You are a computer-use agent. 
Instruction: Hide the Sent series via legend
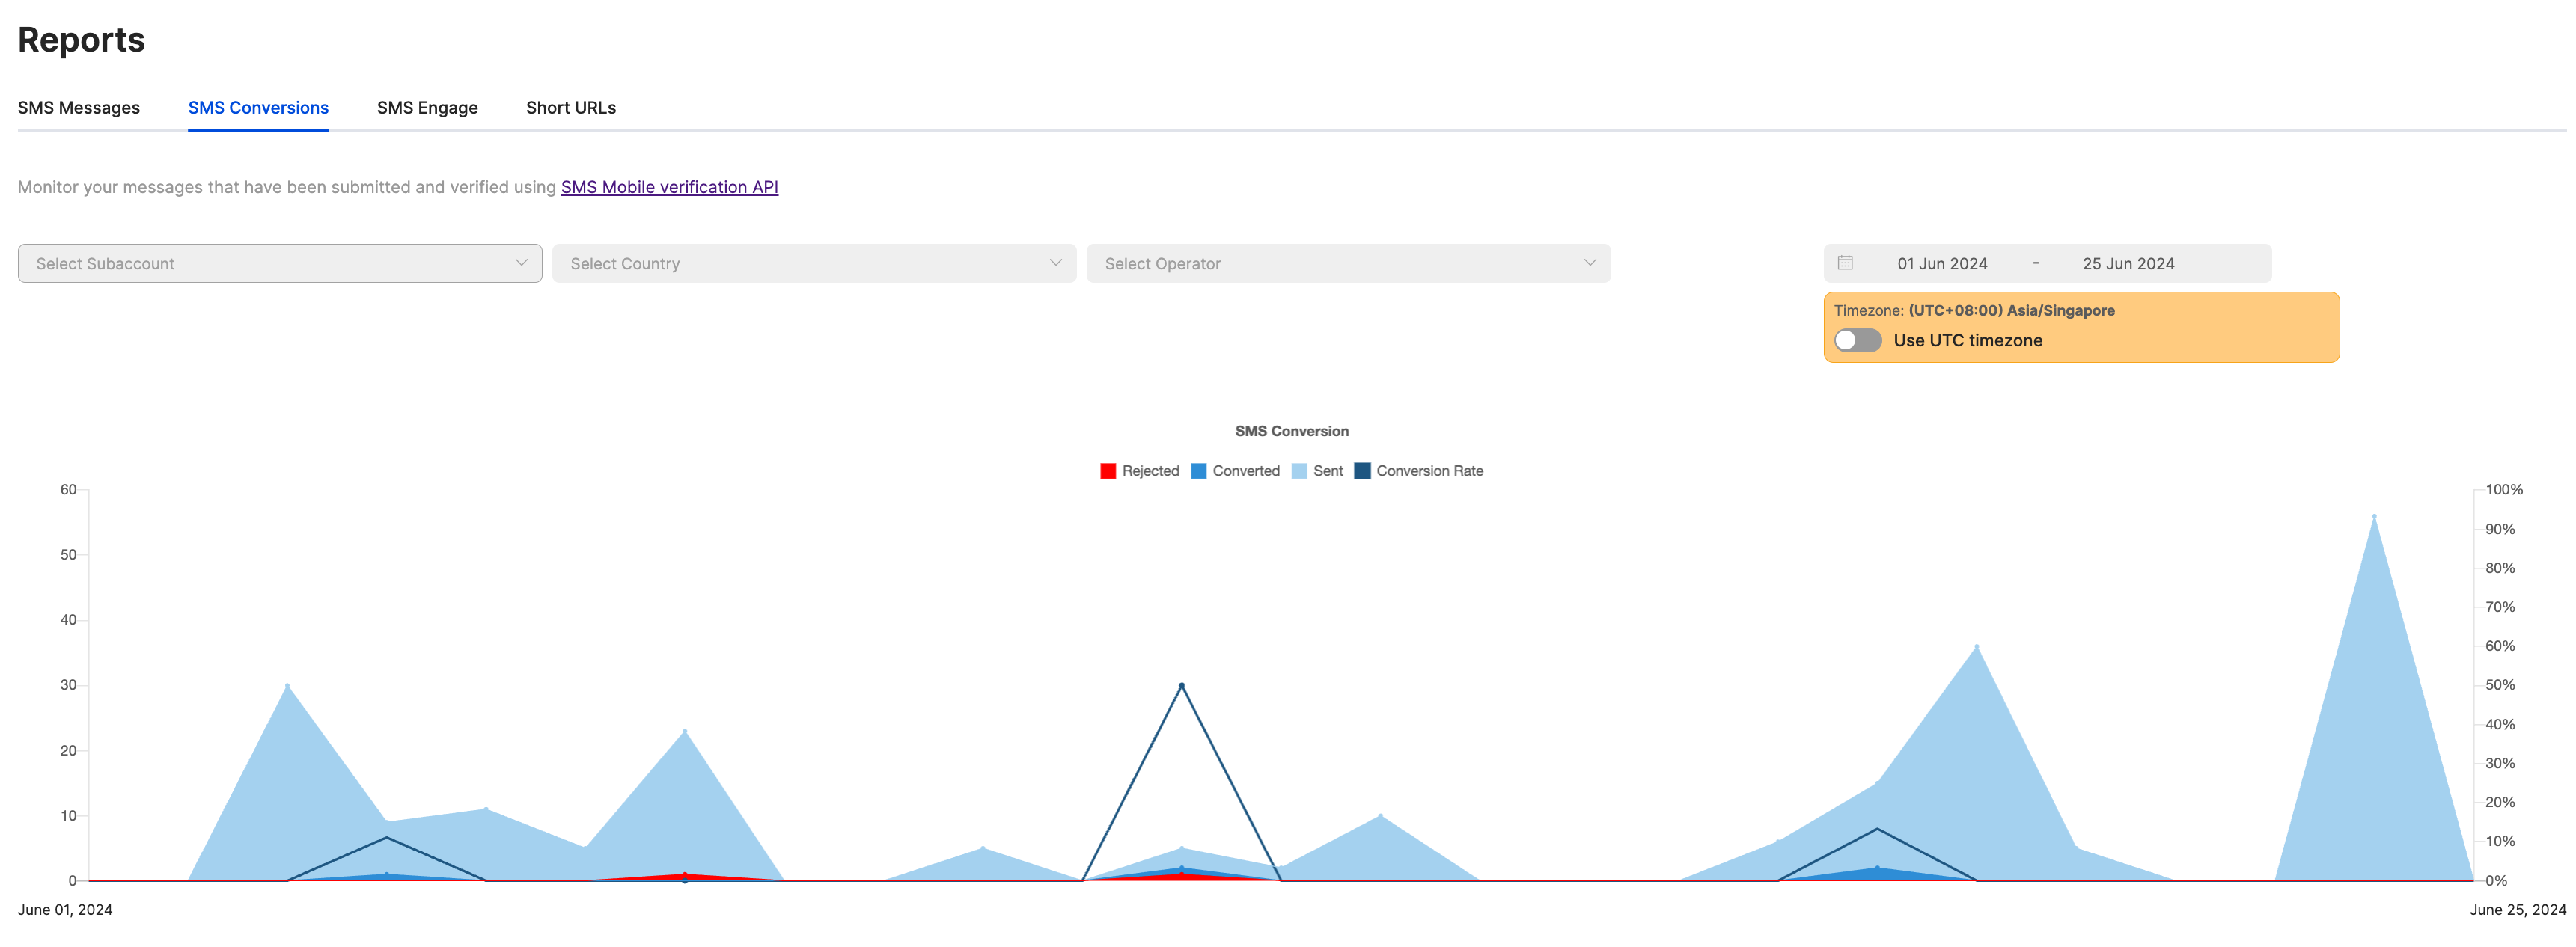coord(1299,471)
